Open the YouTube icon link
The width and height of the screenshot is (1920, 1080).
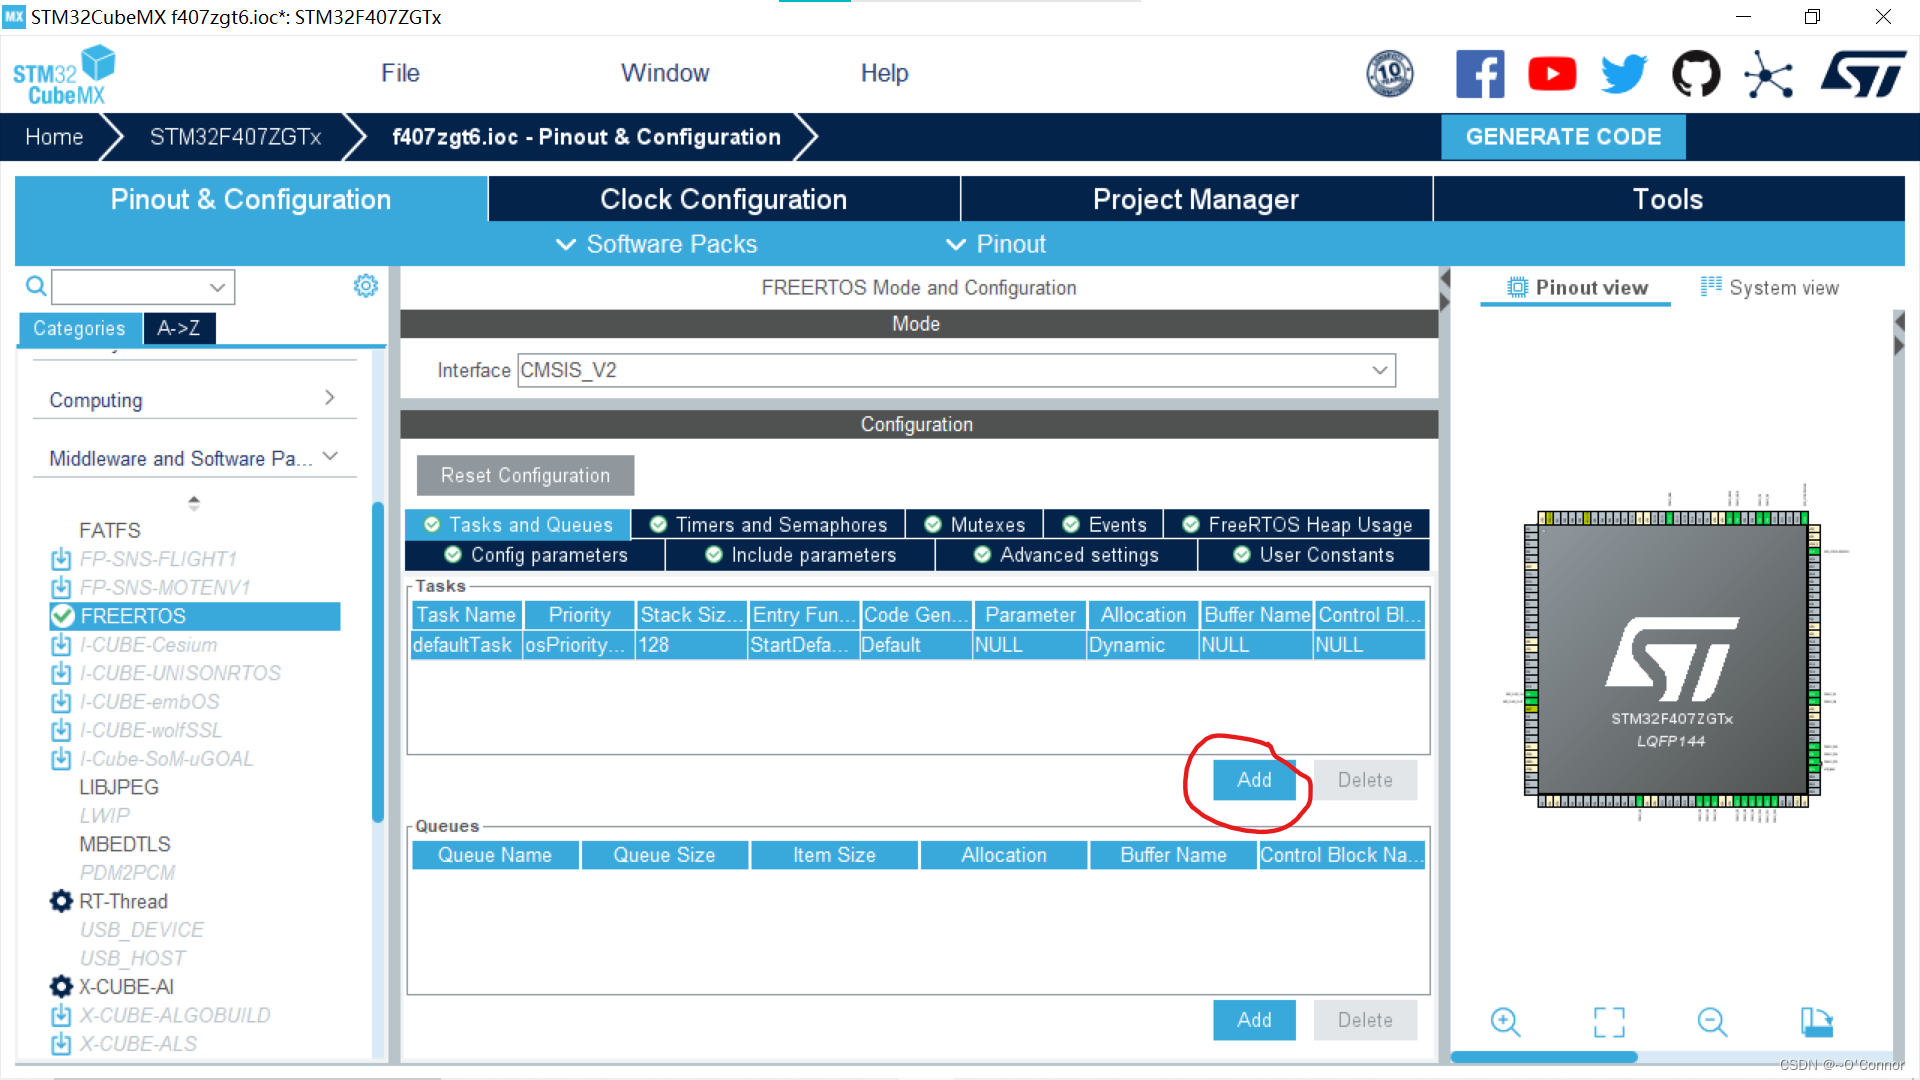coord(1552,74)
